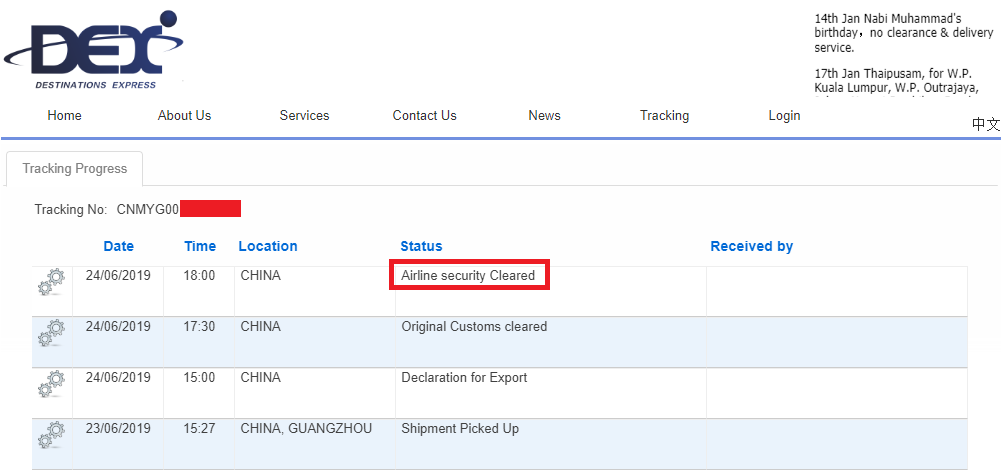Open the News page
1003x472 pixels.
(544, 116)
